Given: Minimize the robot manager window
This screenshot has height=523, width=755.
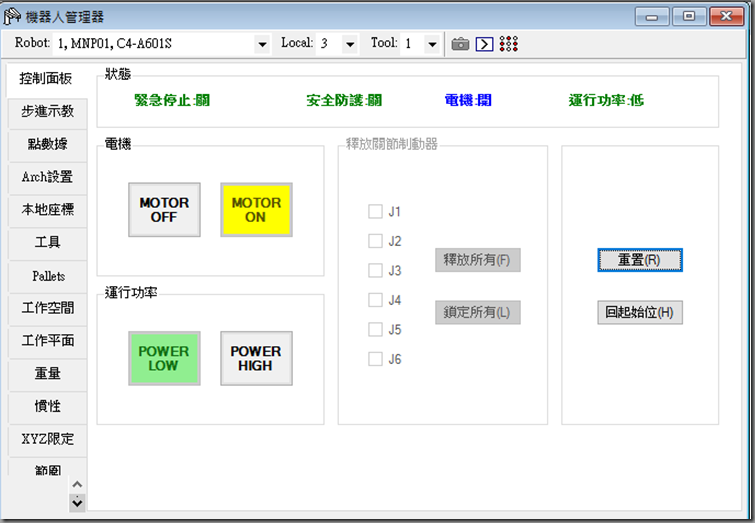Looking at the screenshot, I should (x=652, y=17).
